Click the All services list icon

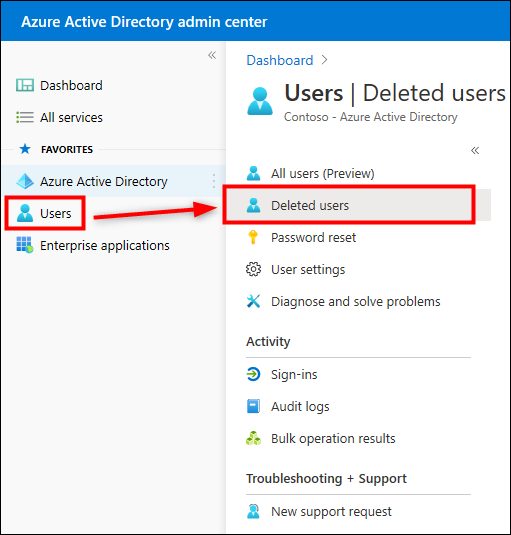pyautogui.click(x=25, y=117)
